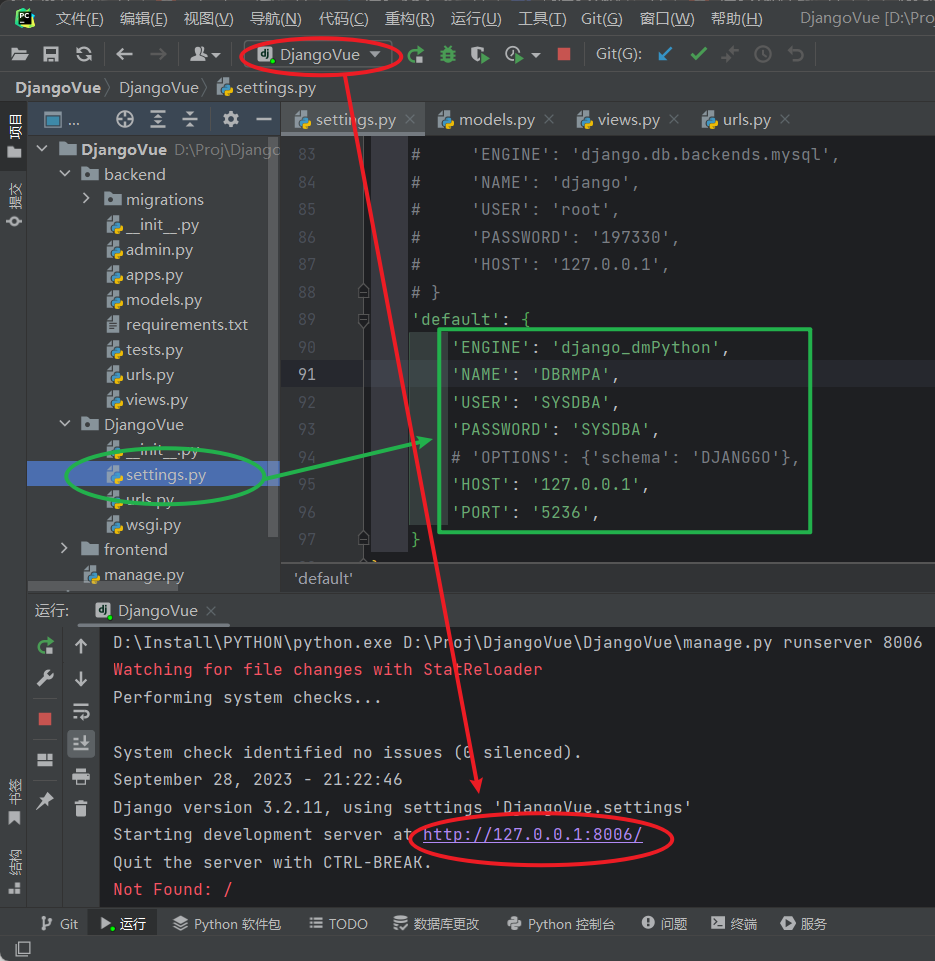
Task: Click the Save All toolbar icon
Action: click(51, 55)
